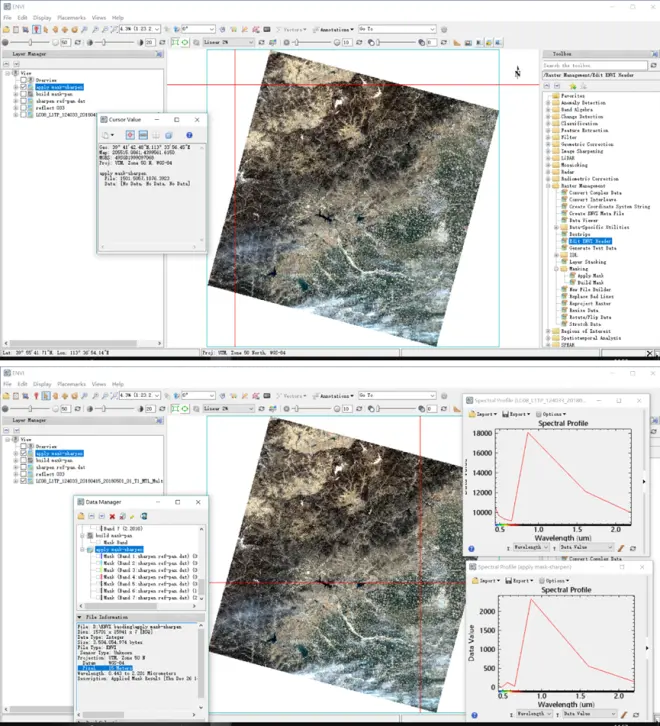Screen dimensions: 660x726
Task: Click Export in the upper Spectral Profile window
Action: click(516, 414)
